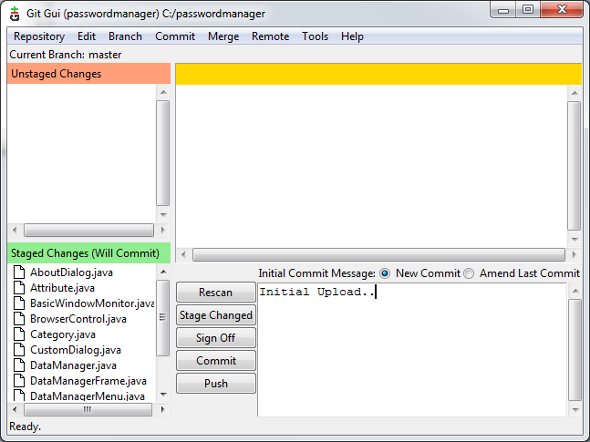Select Category.java in staged list

coord(63,334)
